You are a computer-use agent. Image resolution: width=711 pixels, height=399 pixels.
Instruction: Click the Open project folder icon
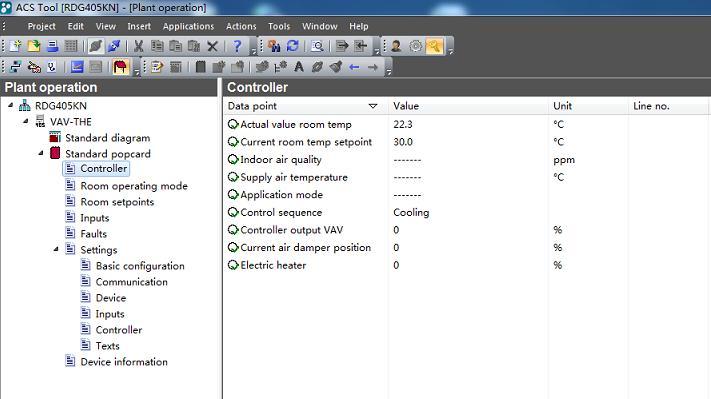(x=34, y=46)
